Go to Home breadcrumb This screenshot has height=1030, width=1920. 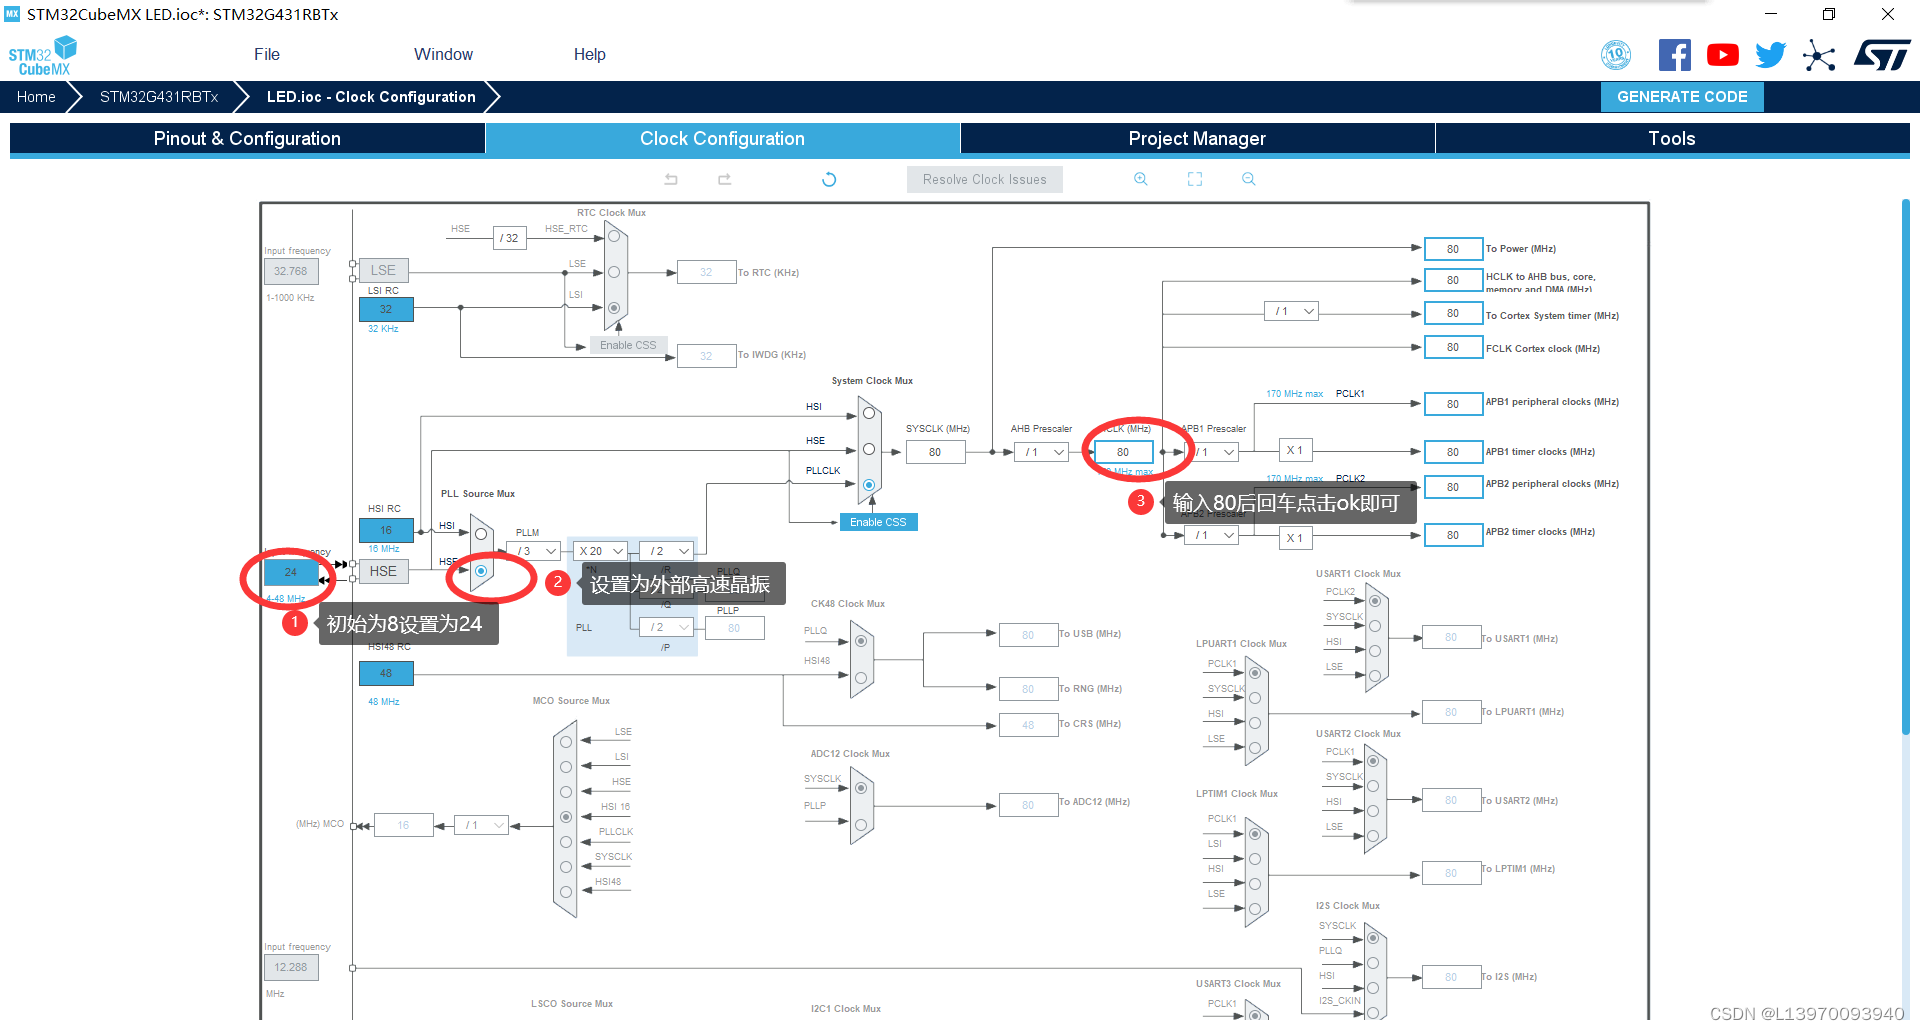[x=36, y=97]
